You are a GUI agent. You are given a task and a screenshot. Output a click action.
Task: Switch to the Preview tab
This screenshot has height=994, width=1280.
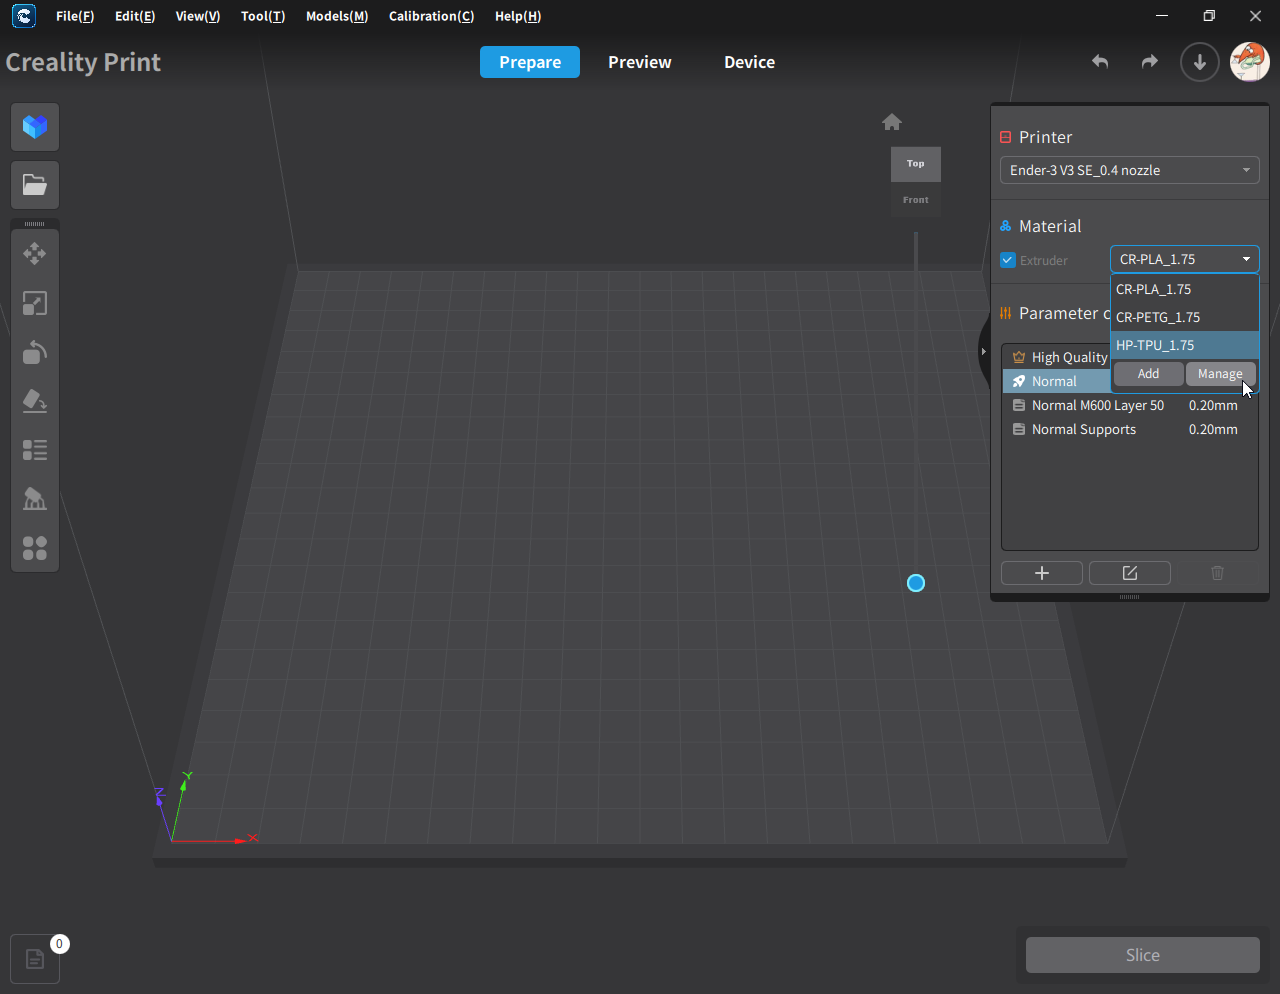[639, 62]
